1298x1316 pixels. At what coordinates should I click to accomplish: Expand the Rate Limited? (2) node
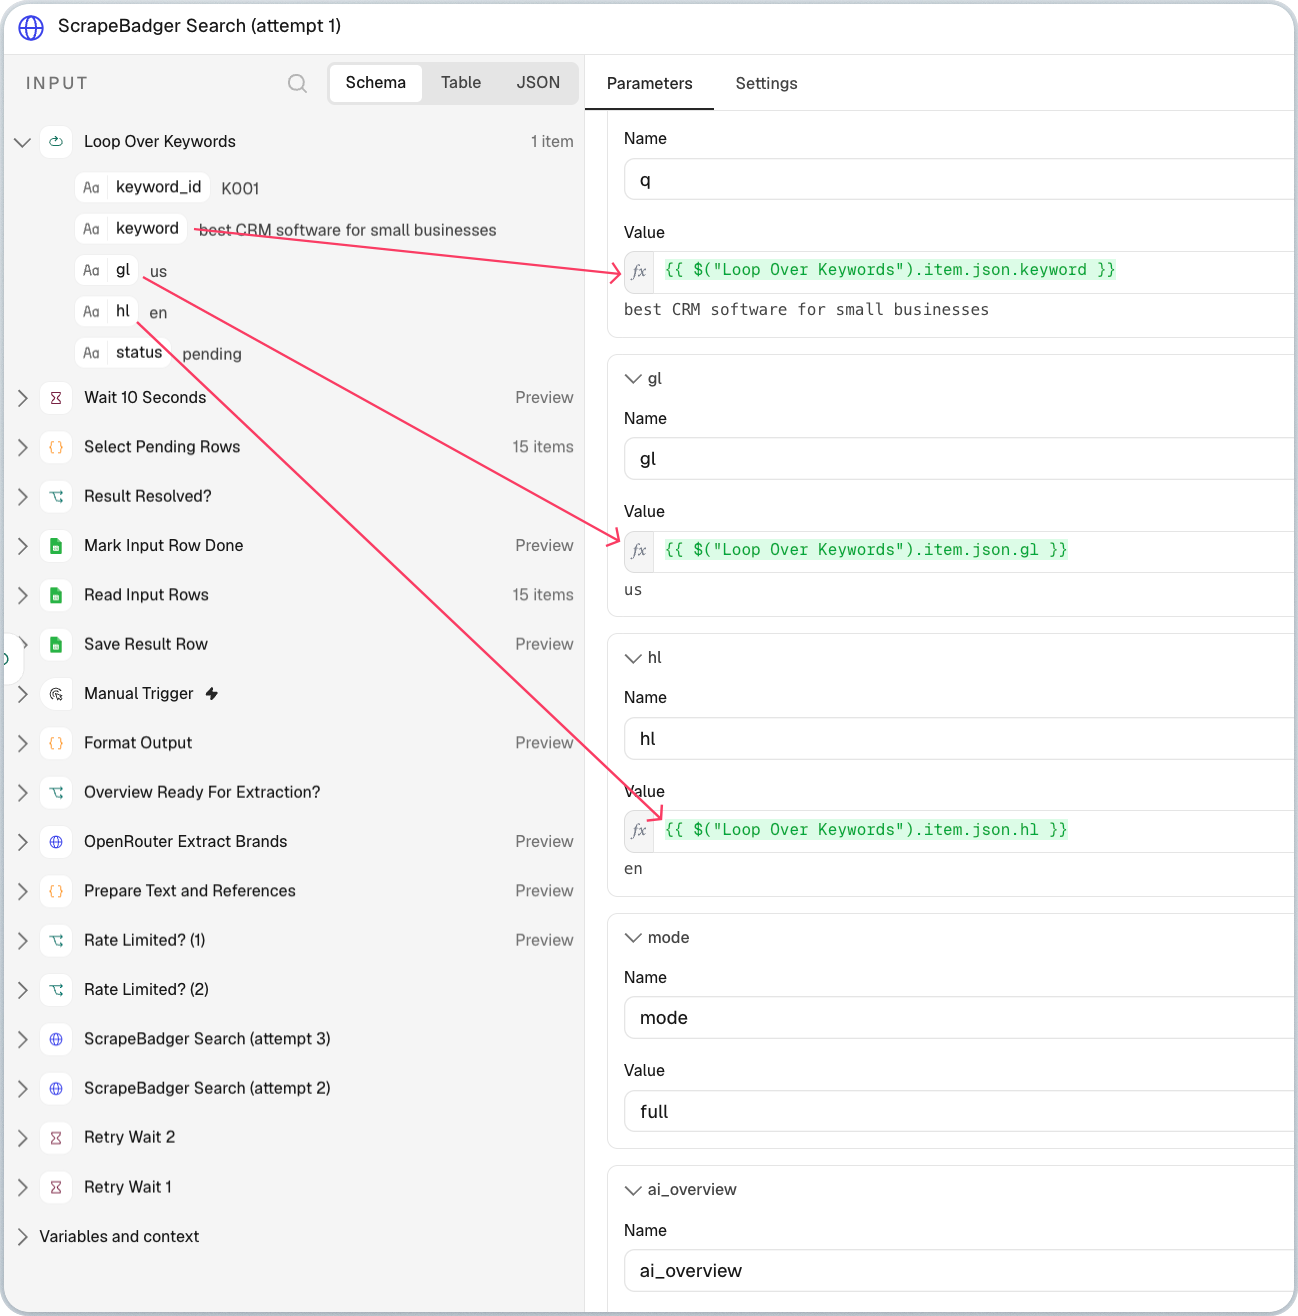pos(22,990)
